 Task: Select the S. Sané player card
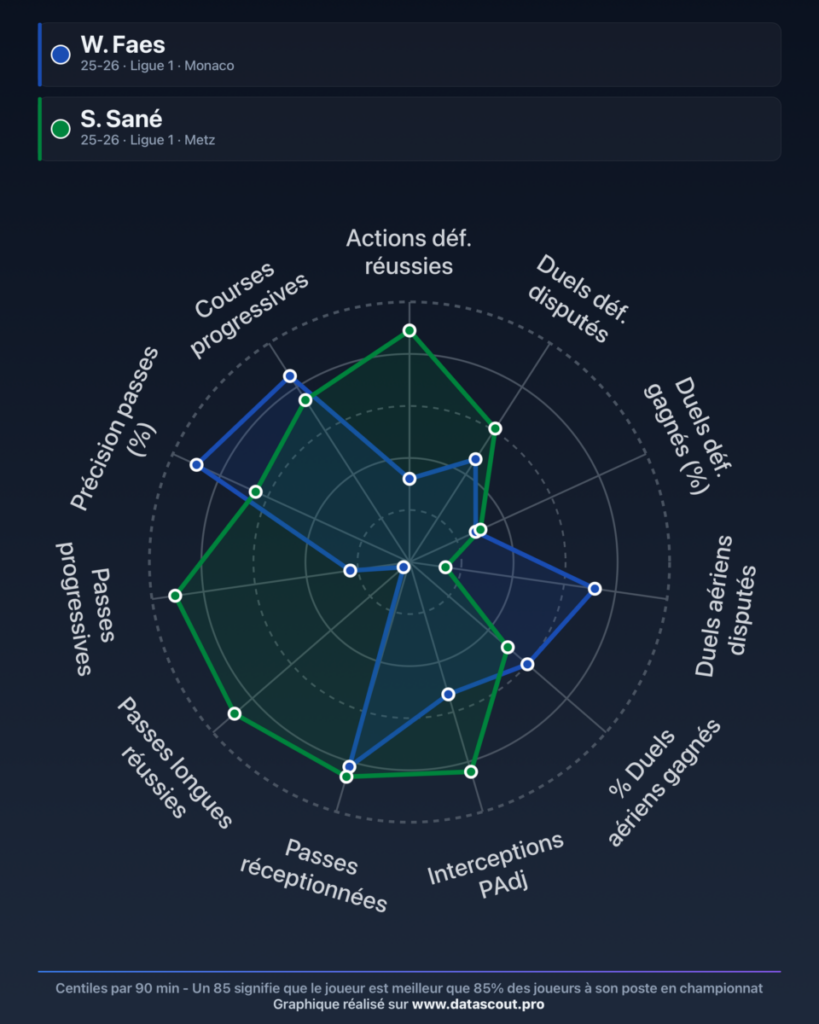(x=410, y=129)
